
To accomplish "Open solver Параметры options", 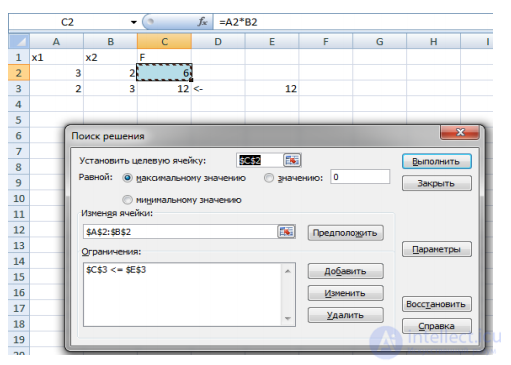I will tap(437, 249).
